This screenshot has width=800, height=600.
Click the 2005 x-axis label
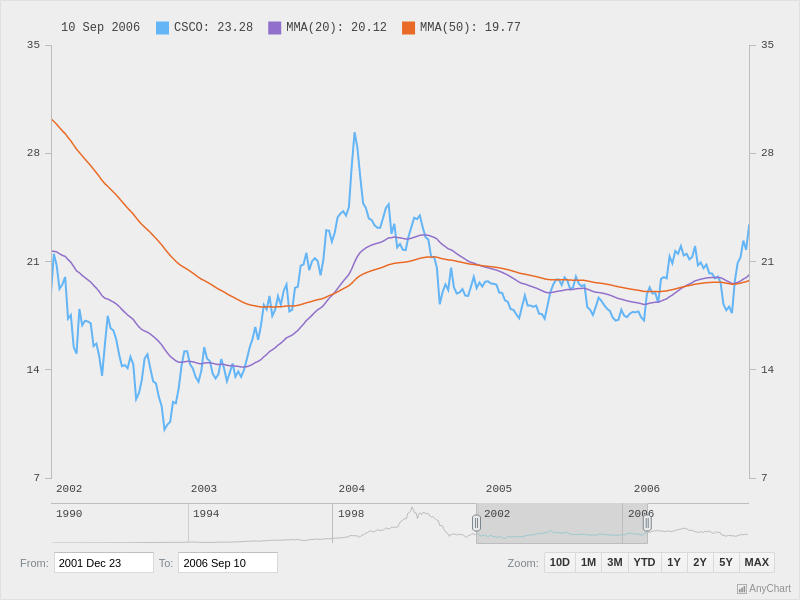tap(498, 489)
